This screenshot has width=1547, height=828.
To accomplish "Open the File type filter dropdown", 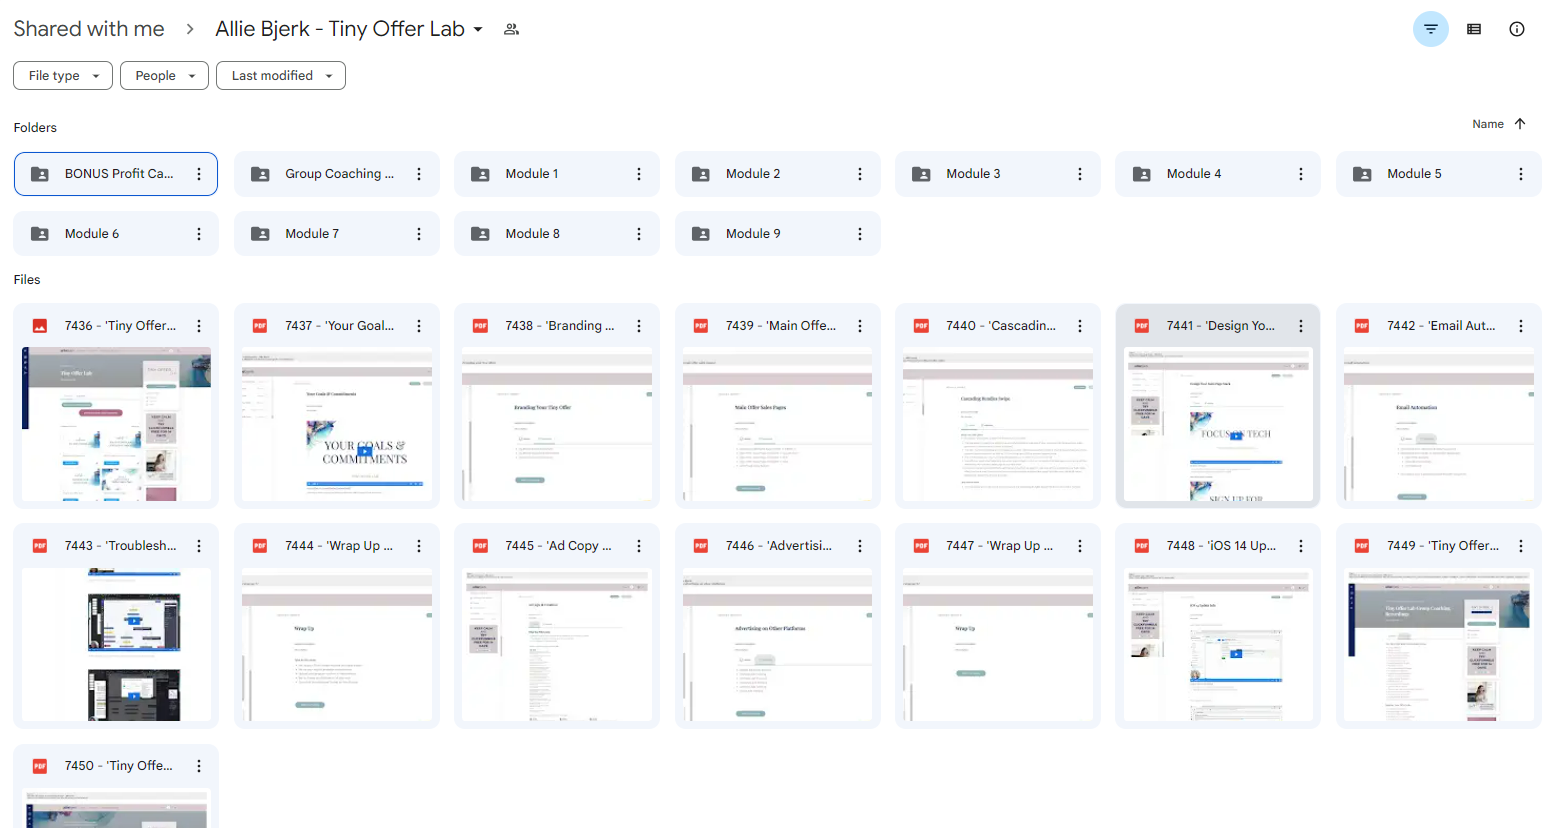I will coord(63,76).
